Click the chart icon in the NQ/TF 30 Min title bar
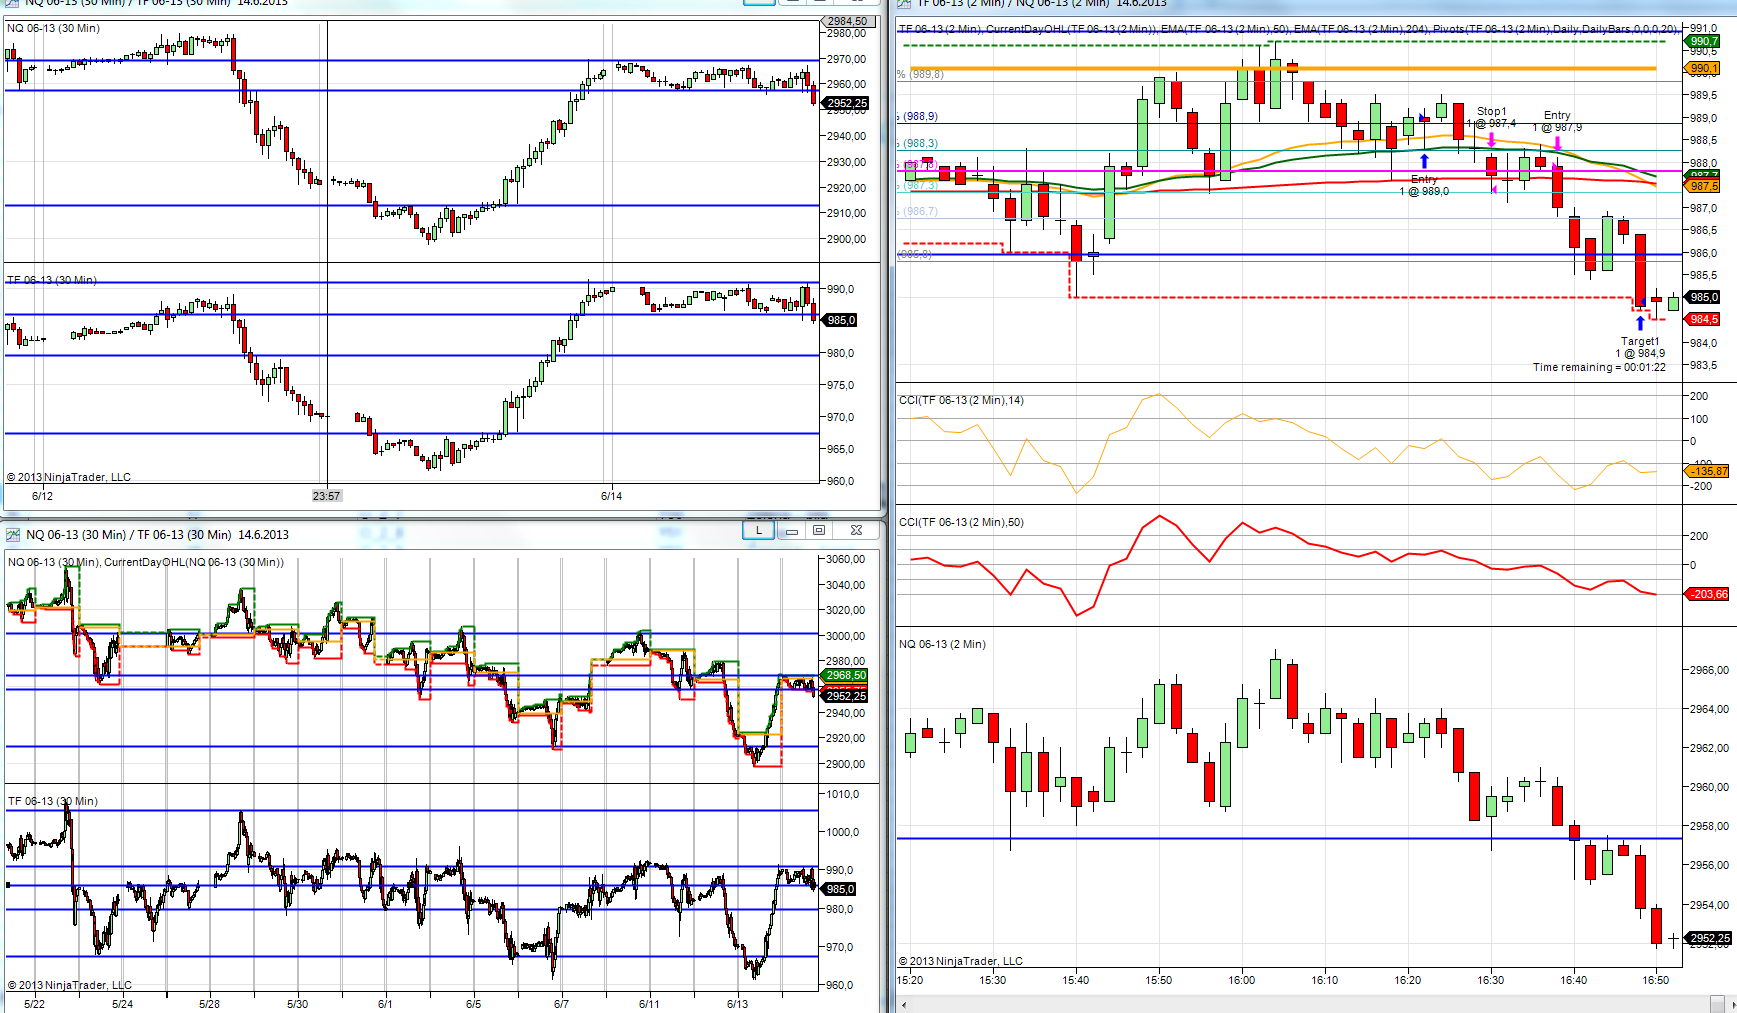Viewport: 1737px width, 1013px height. coord(12,534)
